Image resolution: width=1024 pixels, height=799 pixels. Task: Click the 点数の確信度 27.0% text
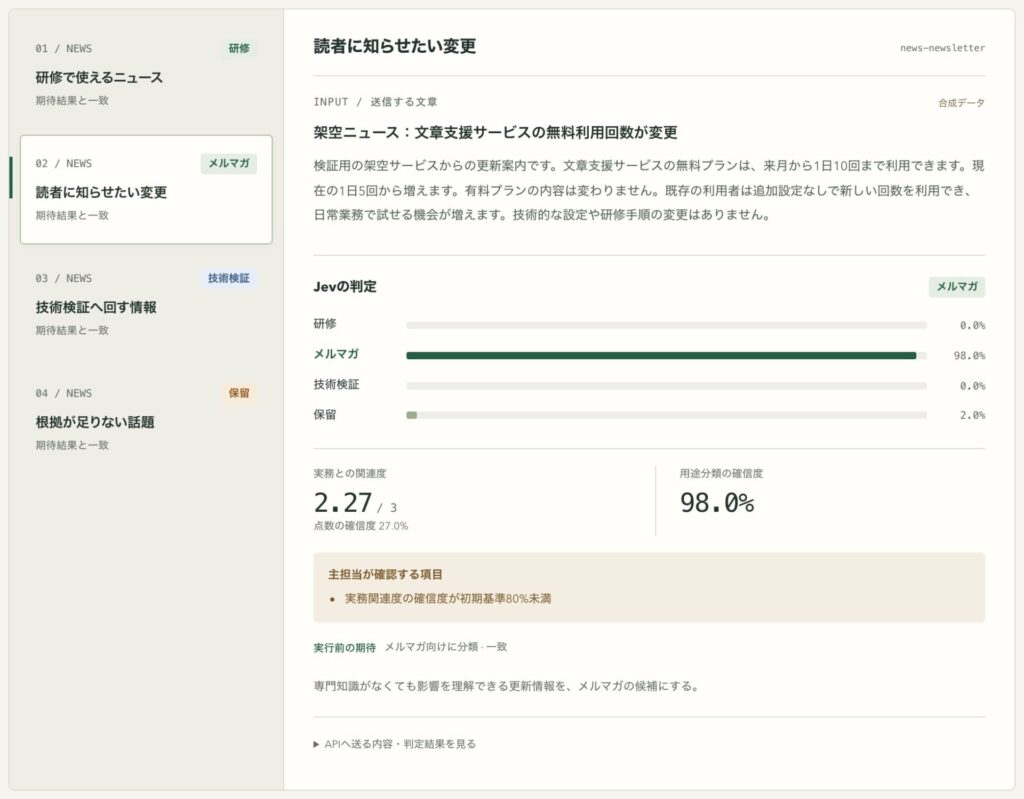tap(360, 526)
